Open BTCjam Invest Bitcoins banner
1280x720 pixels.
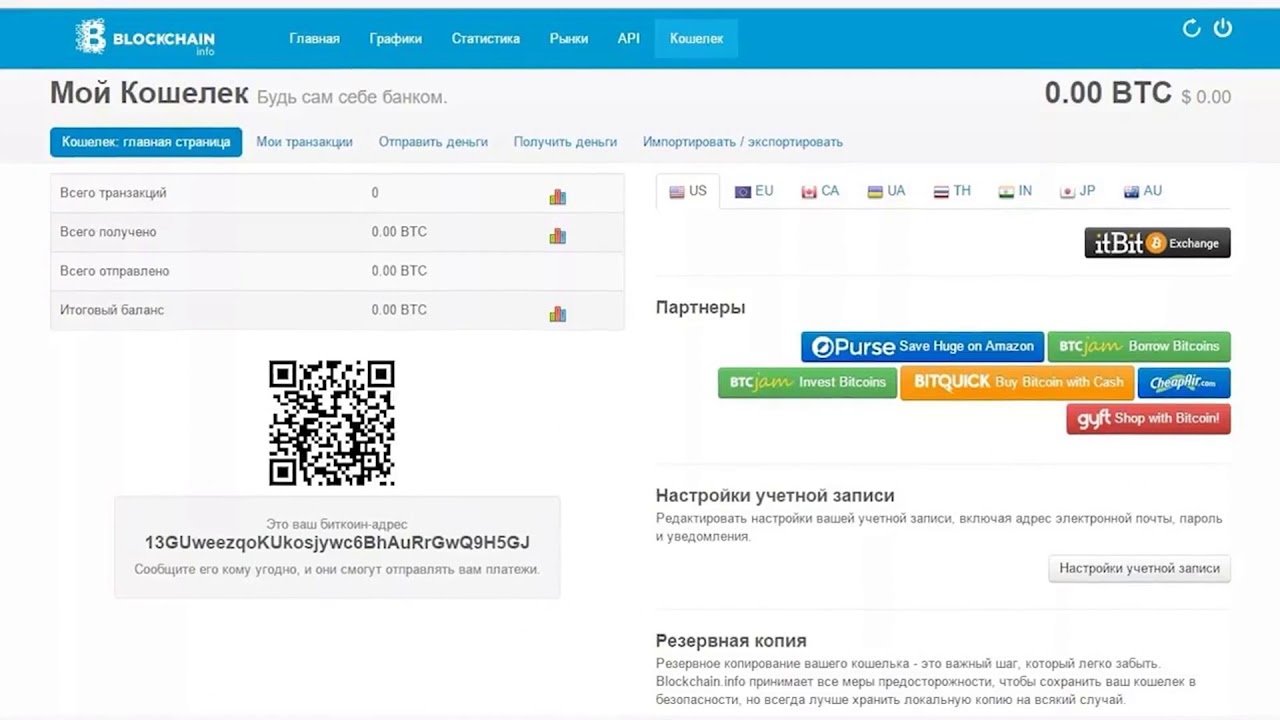pos(807,383)
